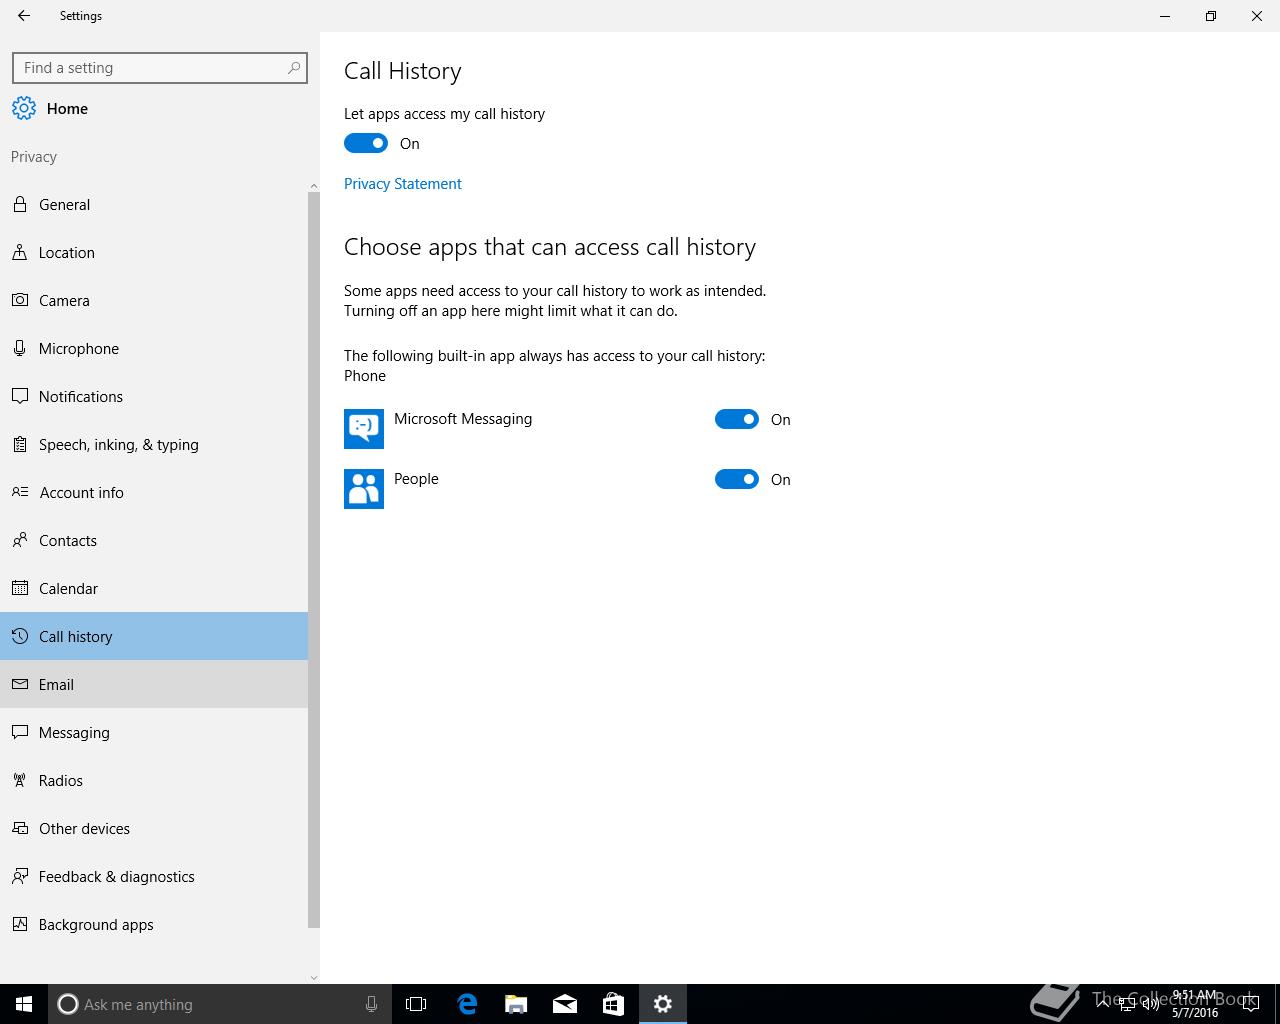Click the Home gear icon
The image size is (1280, 1024).
click(x=24, y=108)
